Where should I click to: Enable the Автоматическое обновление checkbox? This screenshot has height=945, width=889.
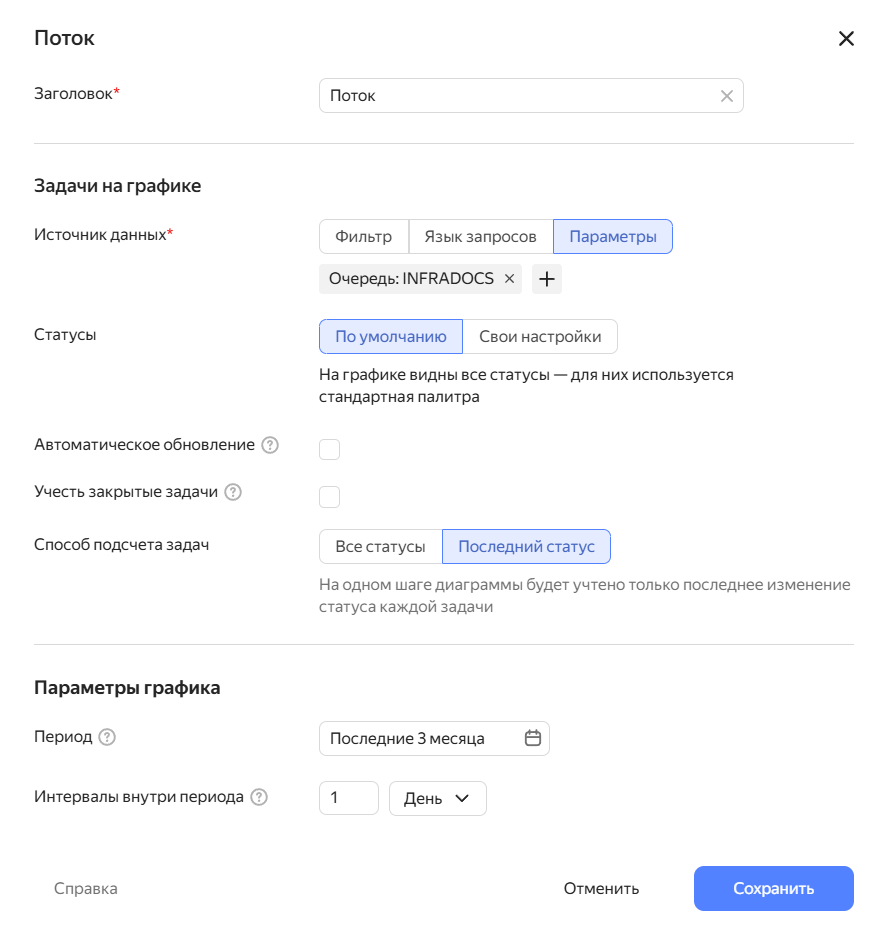click(x=330, y=450)
